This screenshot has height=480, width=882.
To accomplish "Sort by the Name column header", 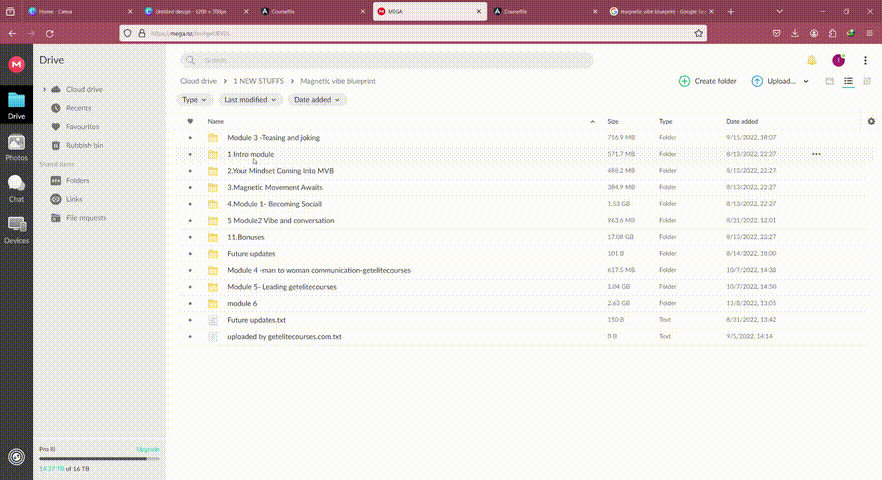I will [x=215, y=122].
